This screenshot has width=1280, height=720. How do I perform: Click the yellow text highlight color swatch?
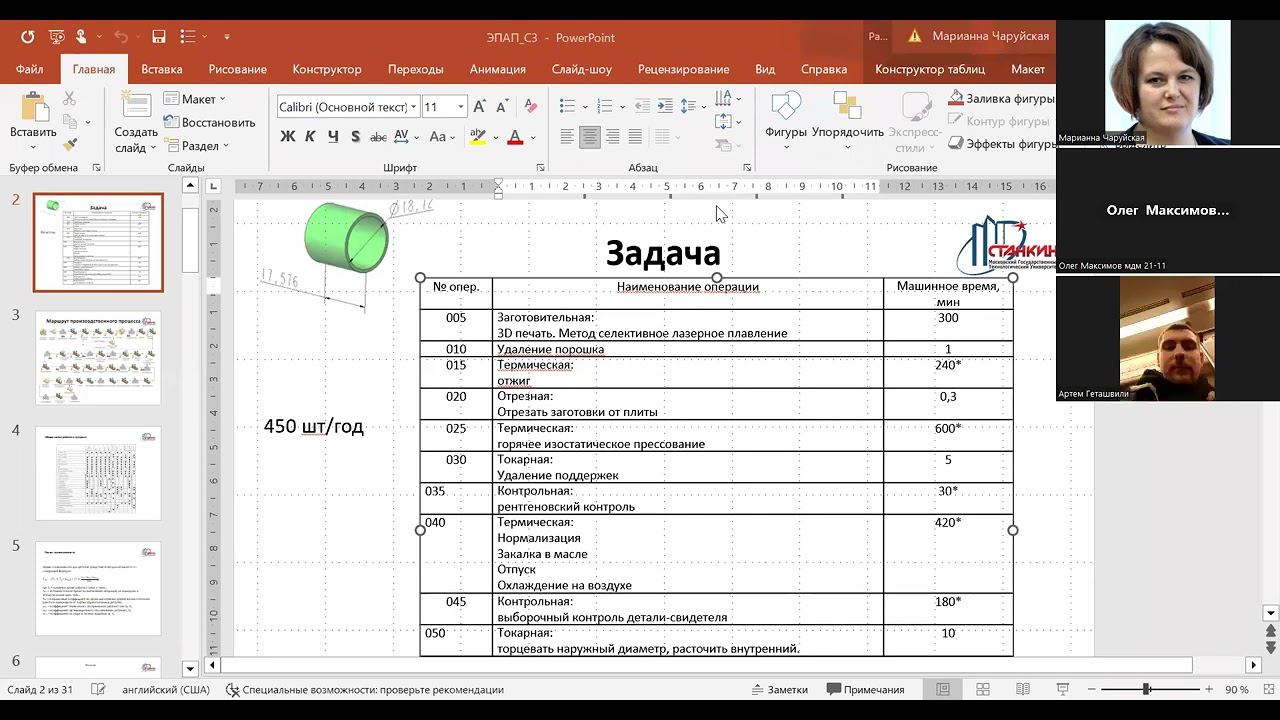coord(477,137)
